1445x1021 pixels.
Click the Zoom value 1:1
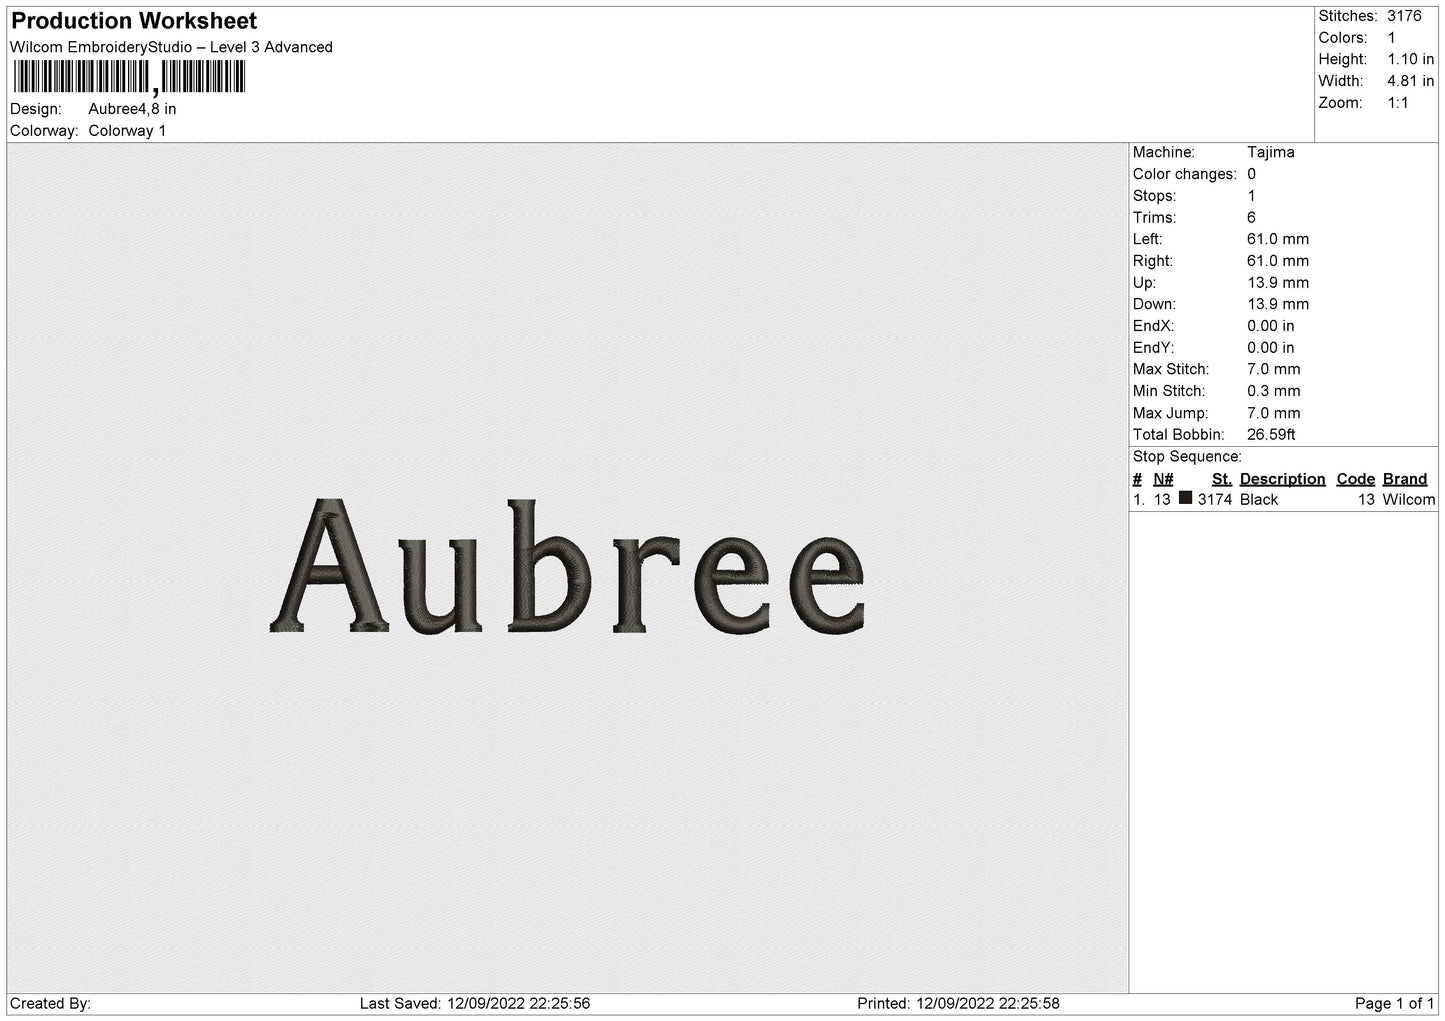point(1397,103)
